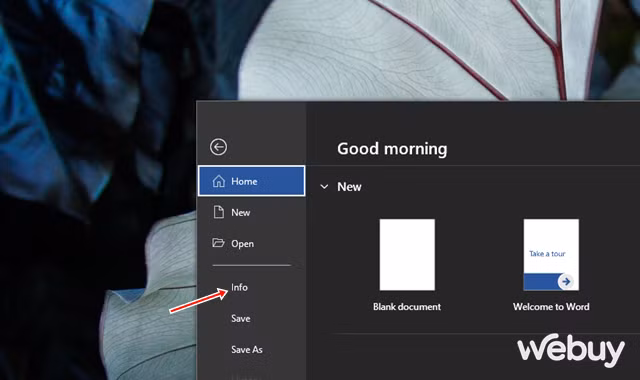640x380 pixels.
Task: Click the Webuy watermark logo
Action: 571,350
